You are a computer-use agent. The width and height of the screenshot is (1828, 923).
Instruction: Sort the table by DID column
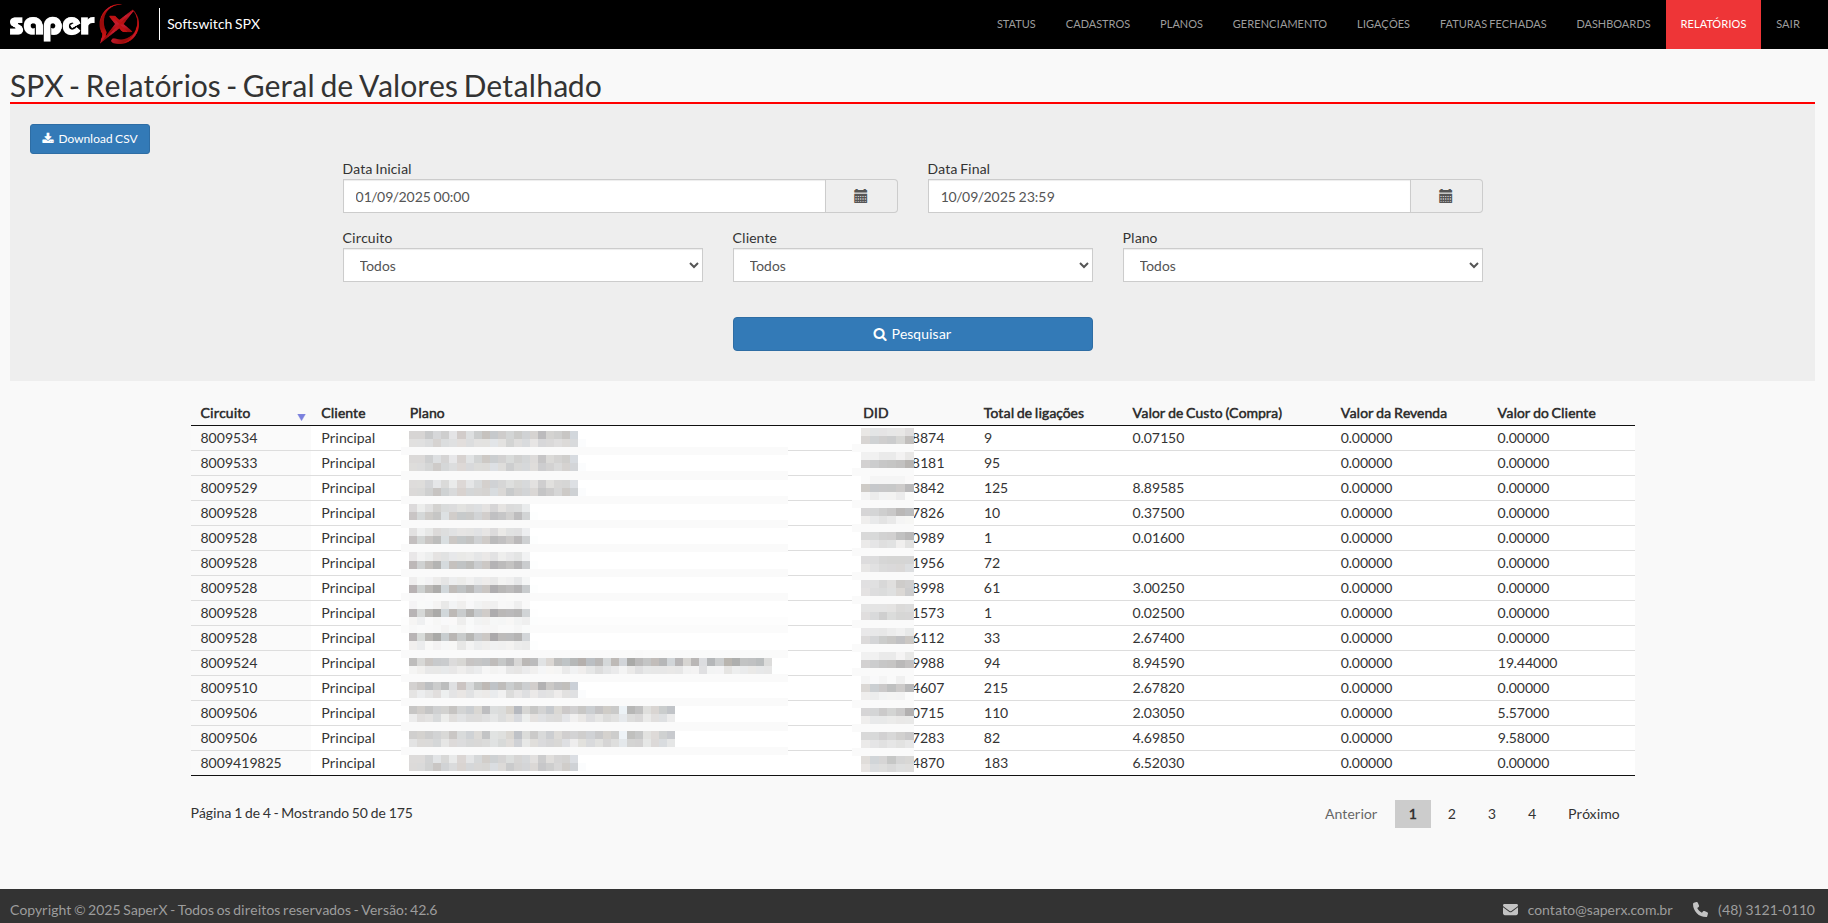click(876, 413)
